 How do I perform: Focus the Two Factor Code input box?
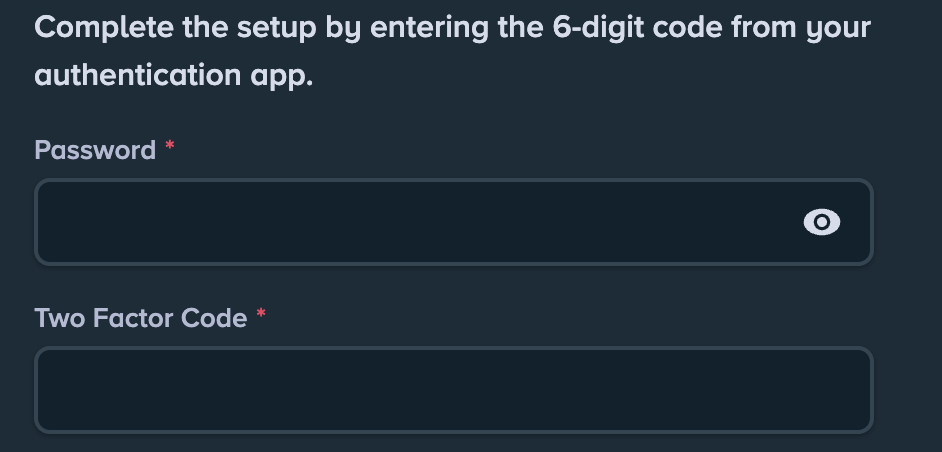(453, 390)
